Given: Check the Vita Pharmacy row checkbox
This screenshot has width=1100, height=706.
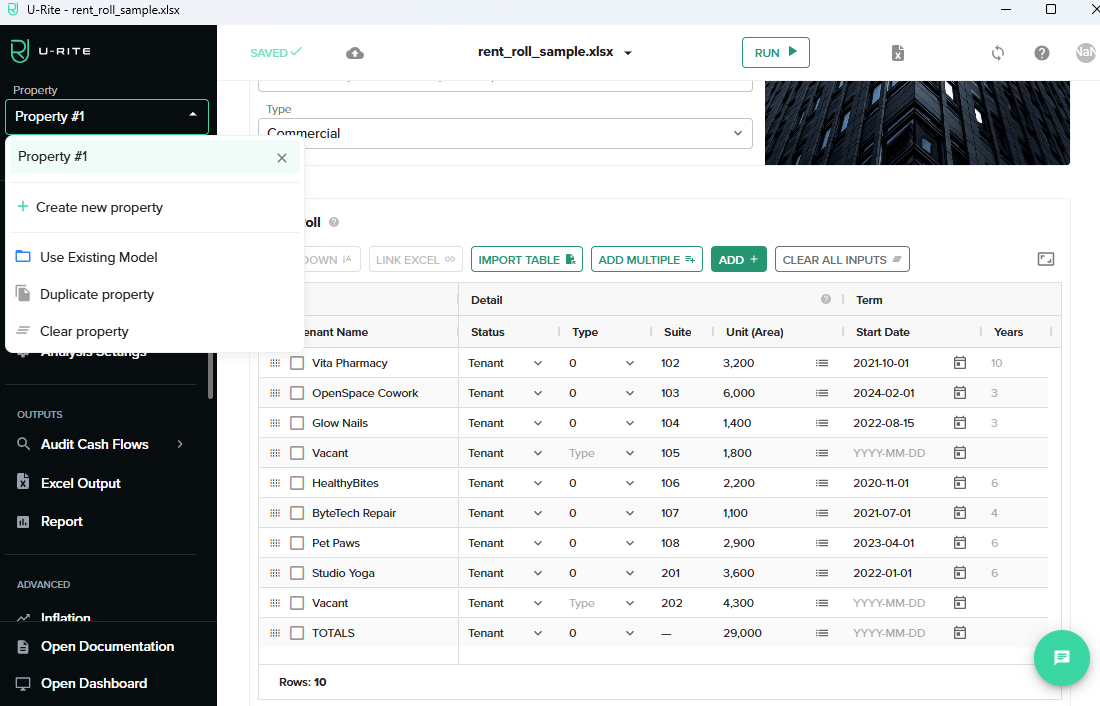Looking at the screenshot, I should 297,363.
